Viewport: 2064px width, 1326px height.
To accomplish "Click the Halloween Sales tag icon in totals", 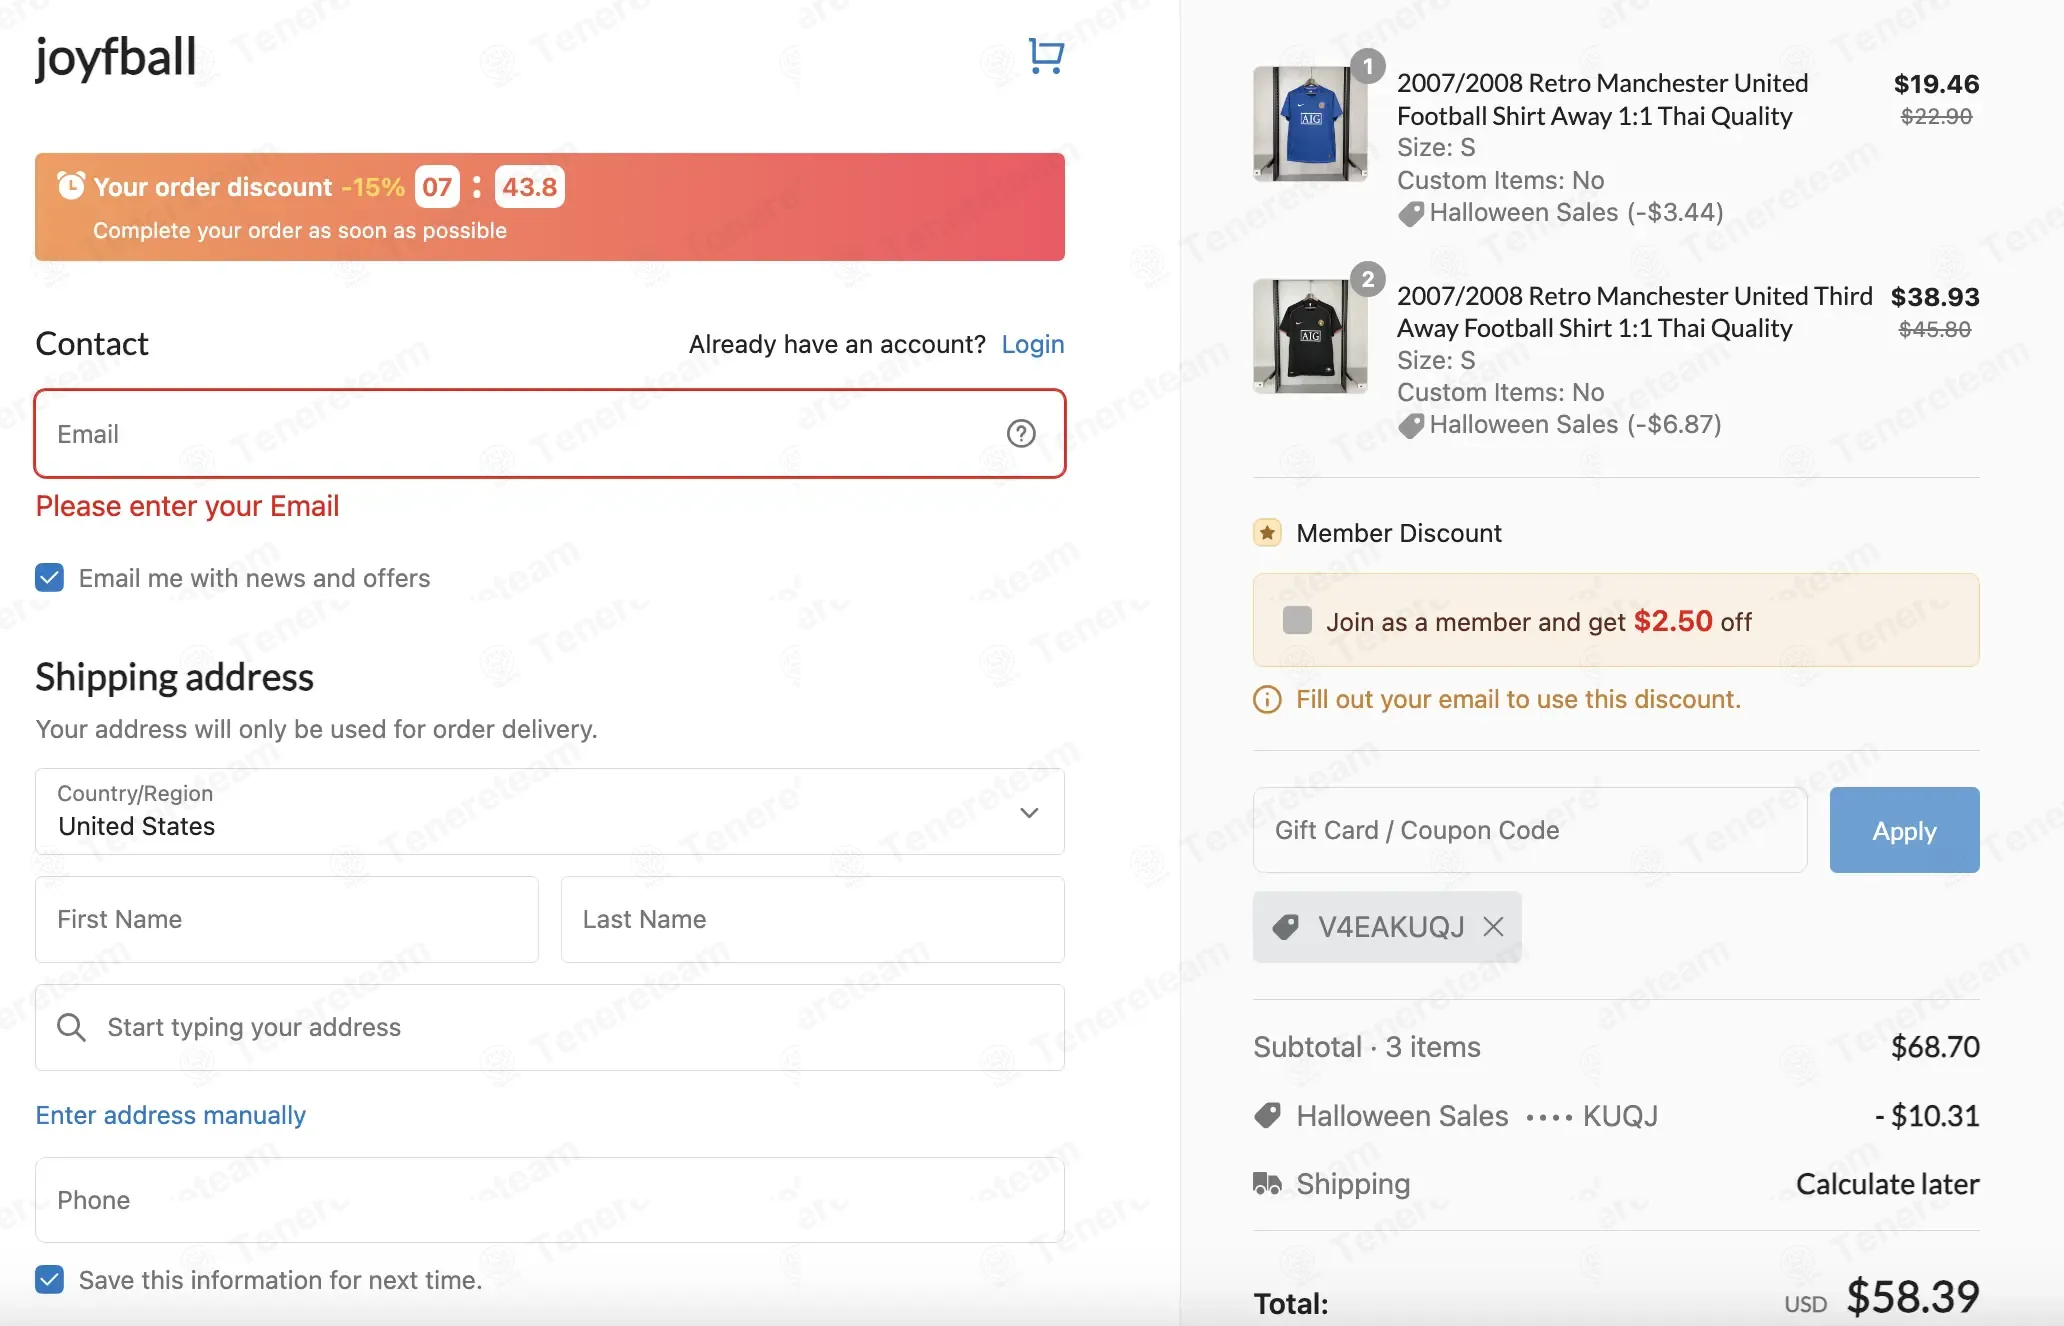I will coord(1267,1116).
